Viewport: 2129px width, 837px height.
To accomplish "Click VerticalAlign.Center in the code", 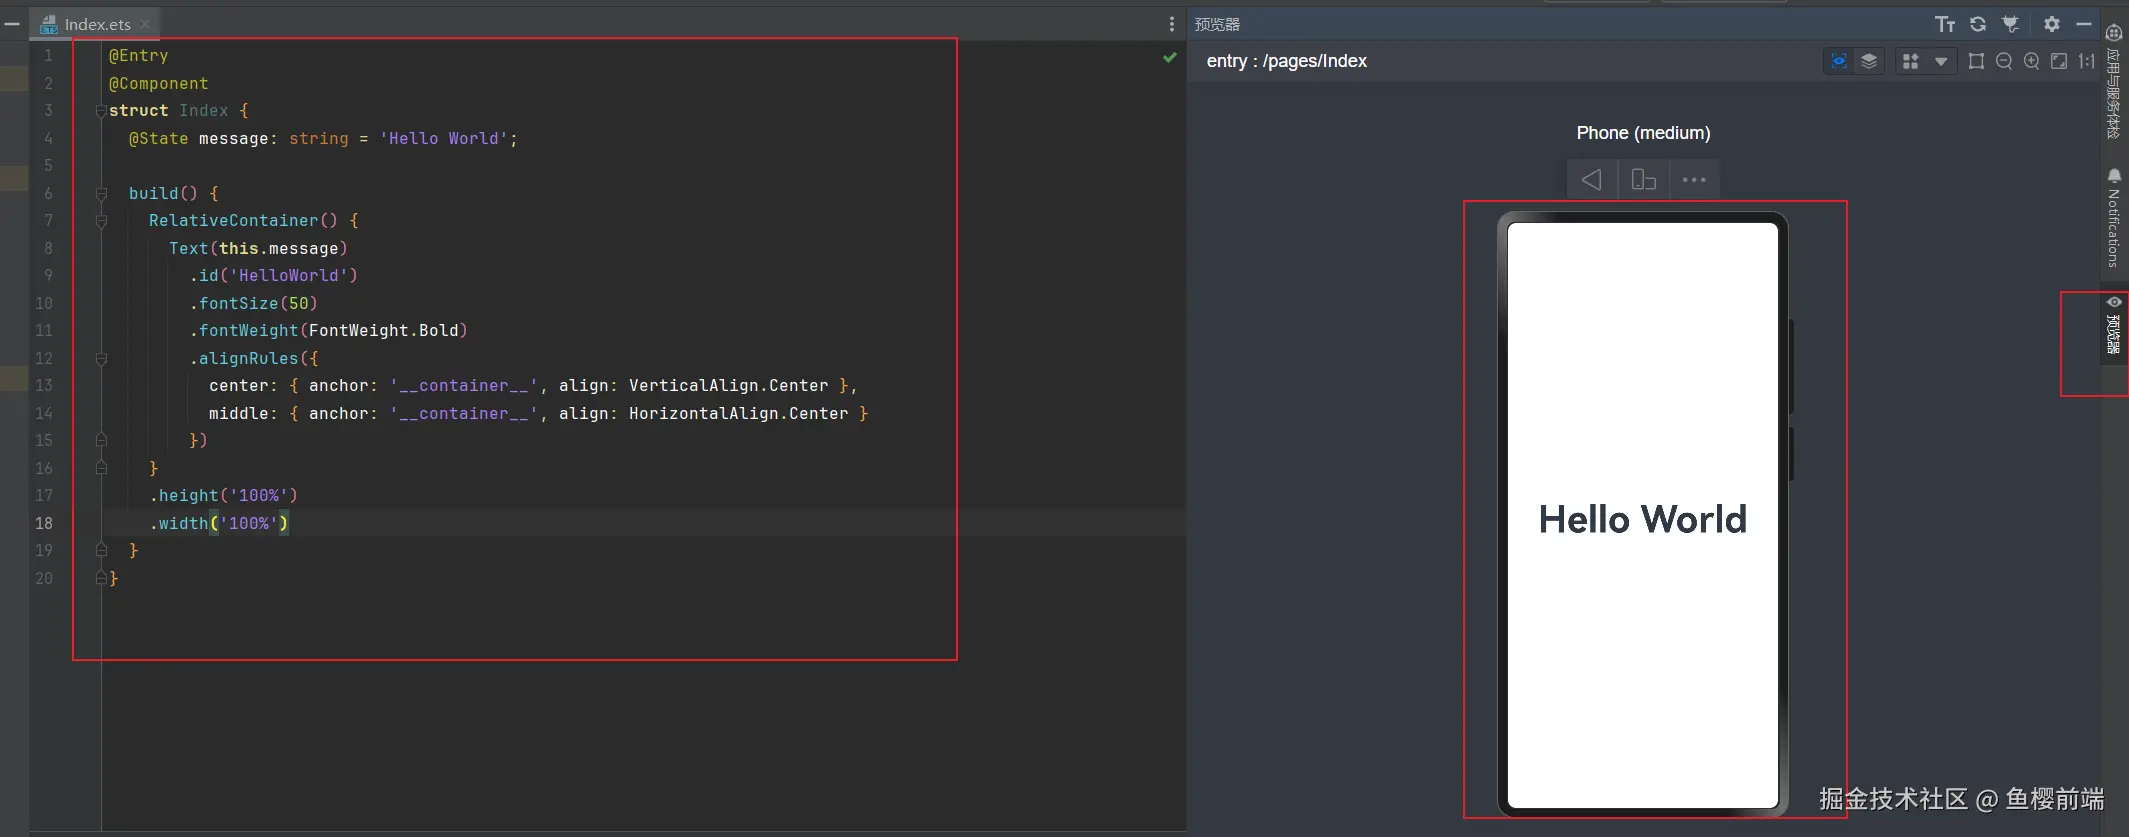I will (729, 386).
